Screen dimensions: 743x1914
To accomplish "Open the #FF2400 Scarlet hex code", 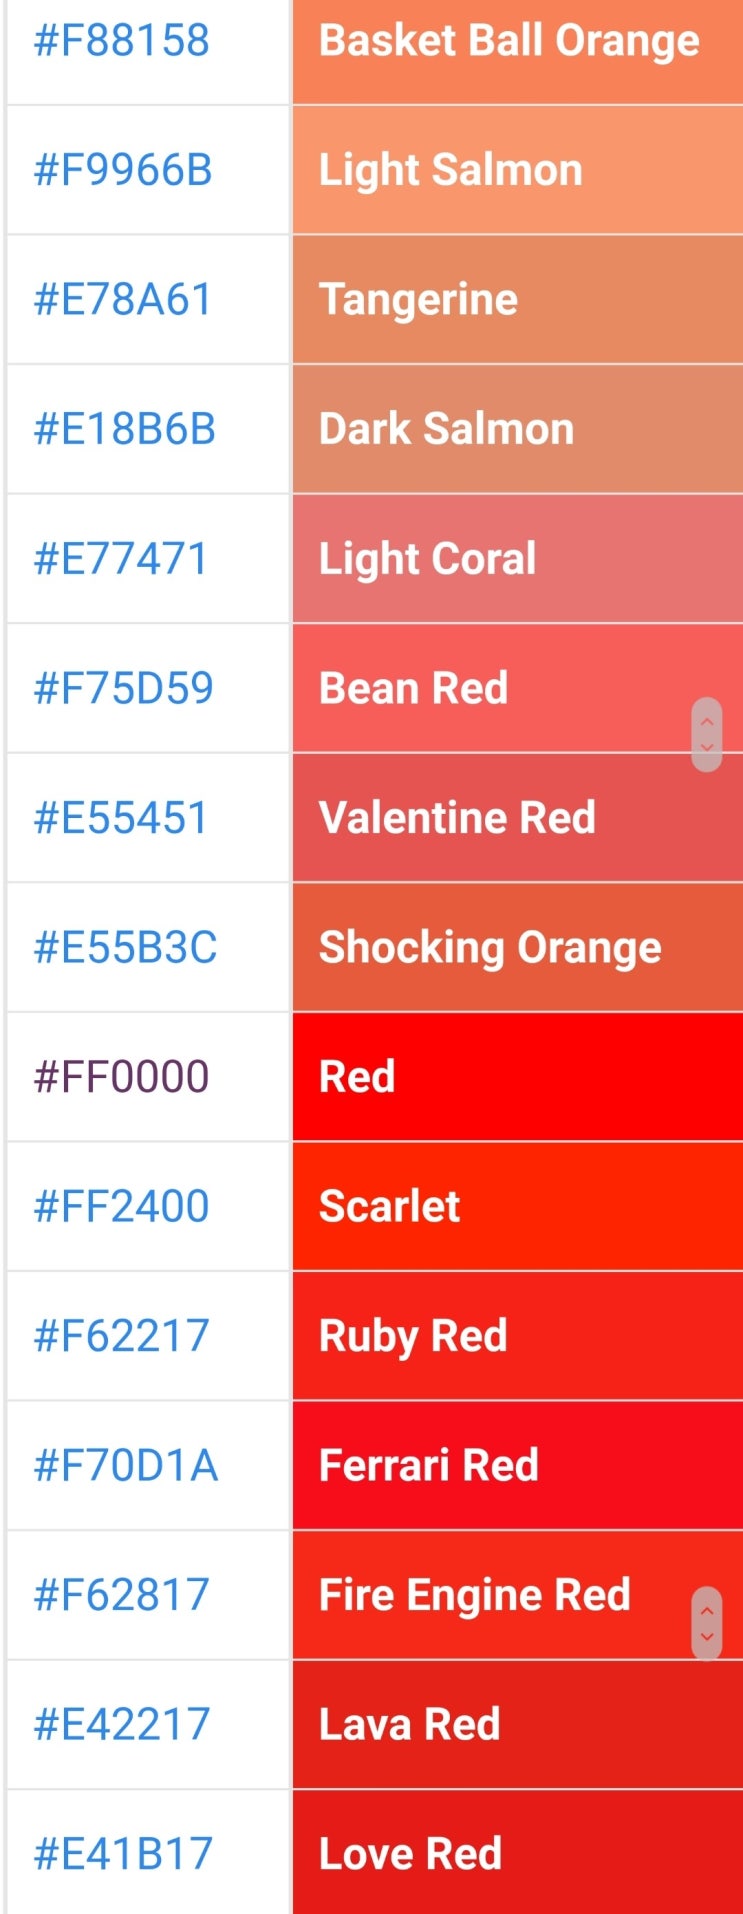I will [x=120, y=1206].
